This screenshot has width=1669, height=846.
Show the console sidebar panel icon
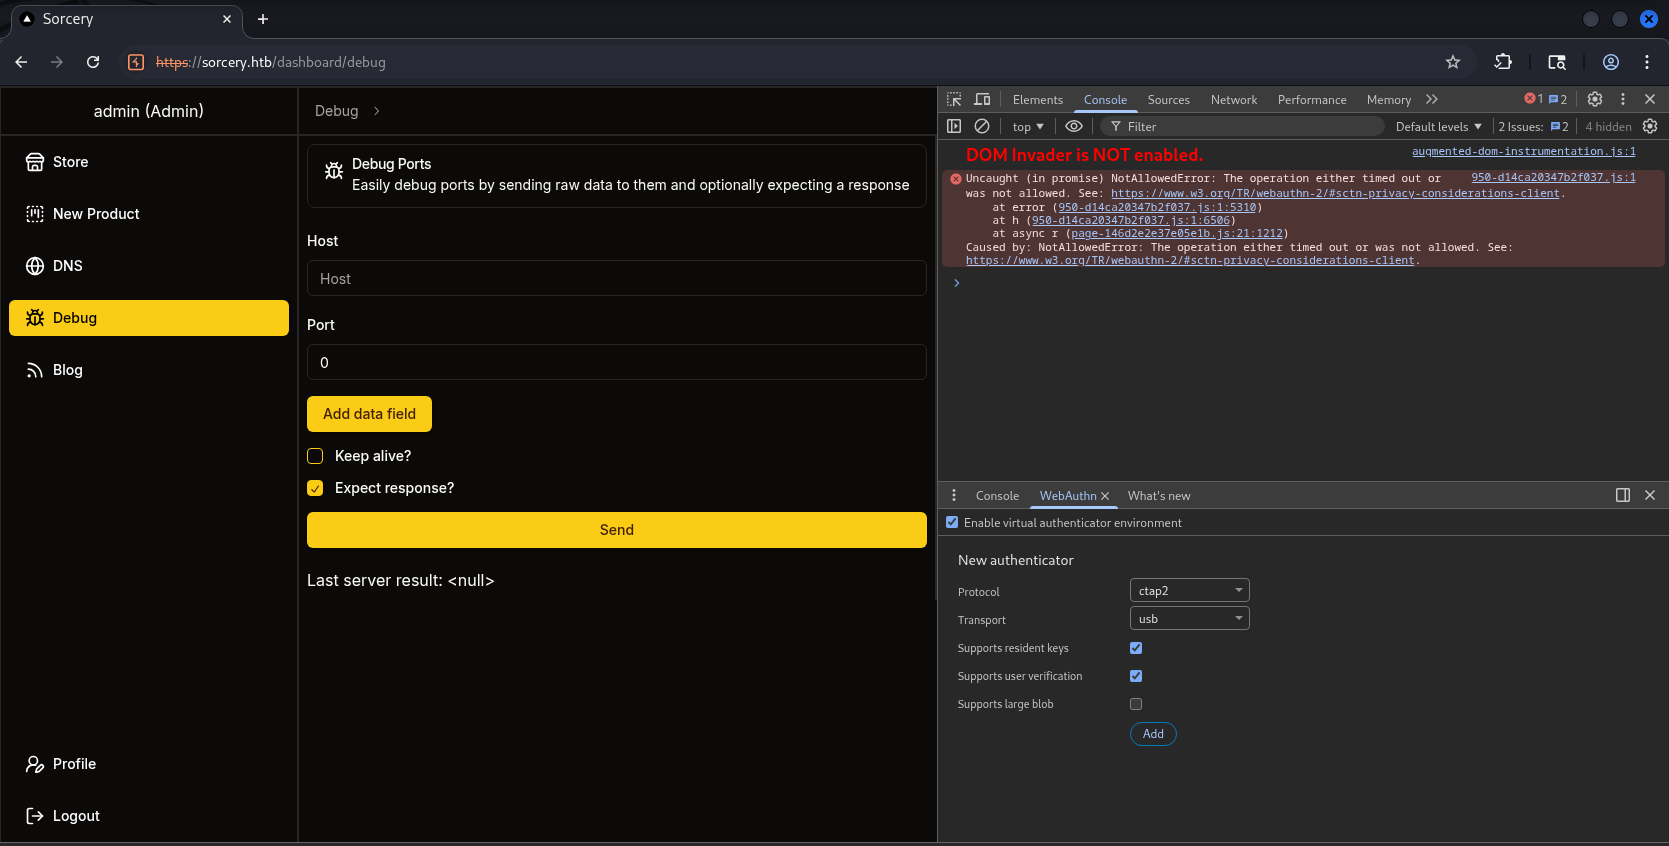tap(954, 126)
